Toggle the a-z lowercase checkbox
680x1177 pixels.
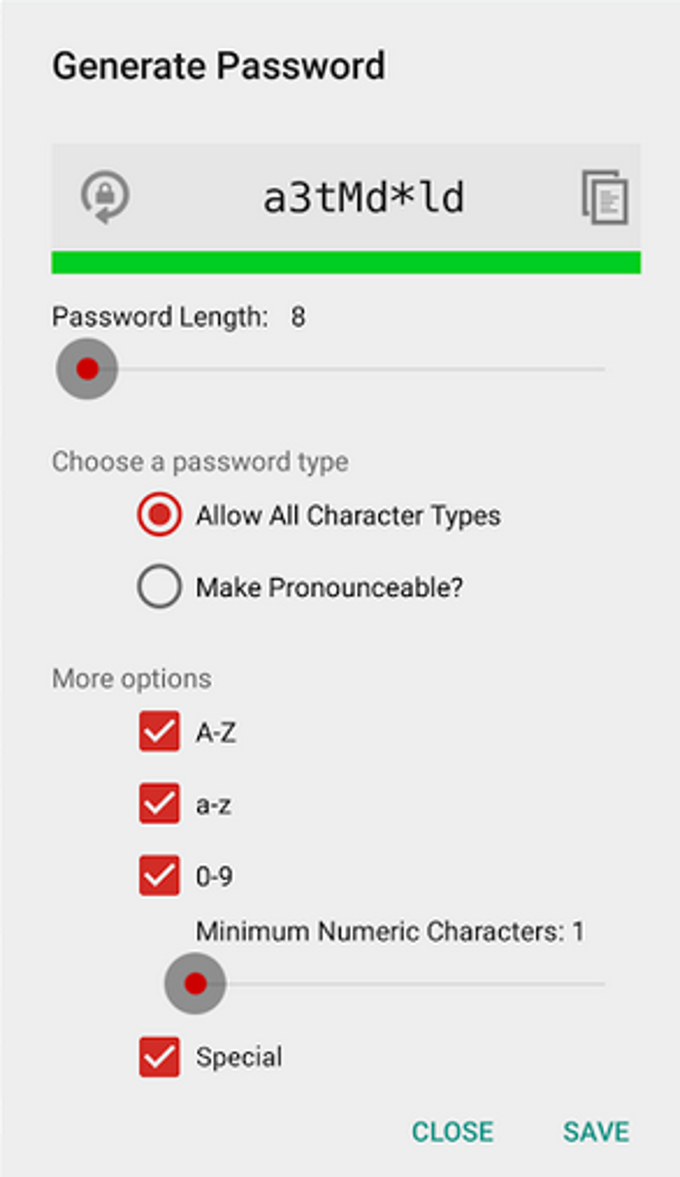point(160,804)
